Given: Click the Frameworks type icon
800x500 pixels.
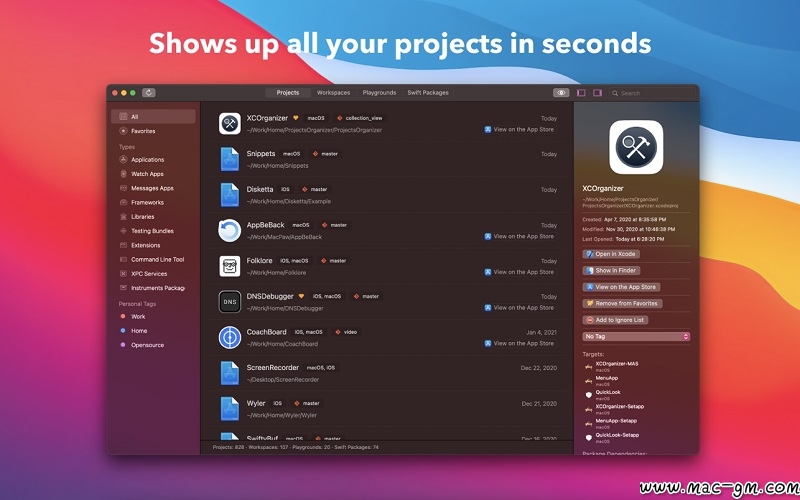Looking at the screenshot, I should [123, 203].
